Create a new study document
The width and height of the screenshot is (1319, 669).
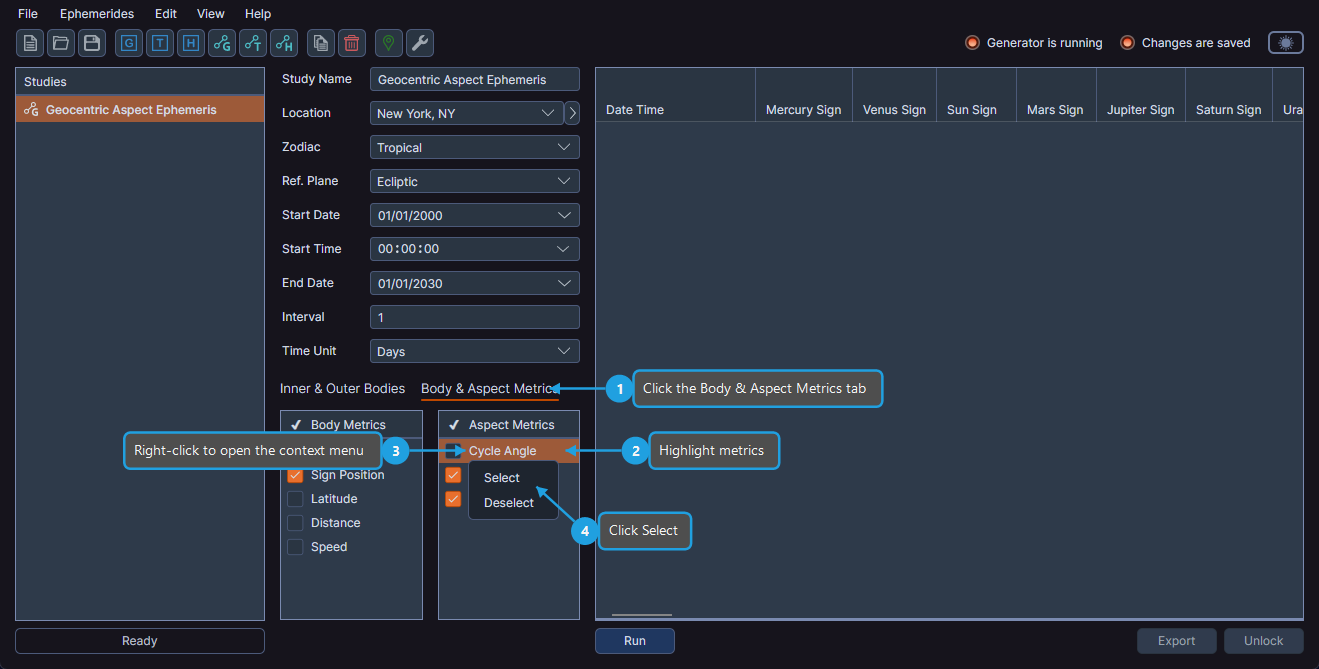(29, 43)
